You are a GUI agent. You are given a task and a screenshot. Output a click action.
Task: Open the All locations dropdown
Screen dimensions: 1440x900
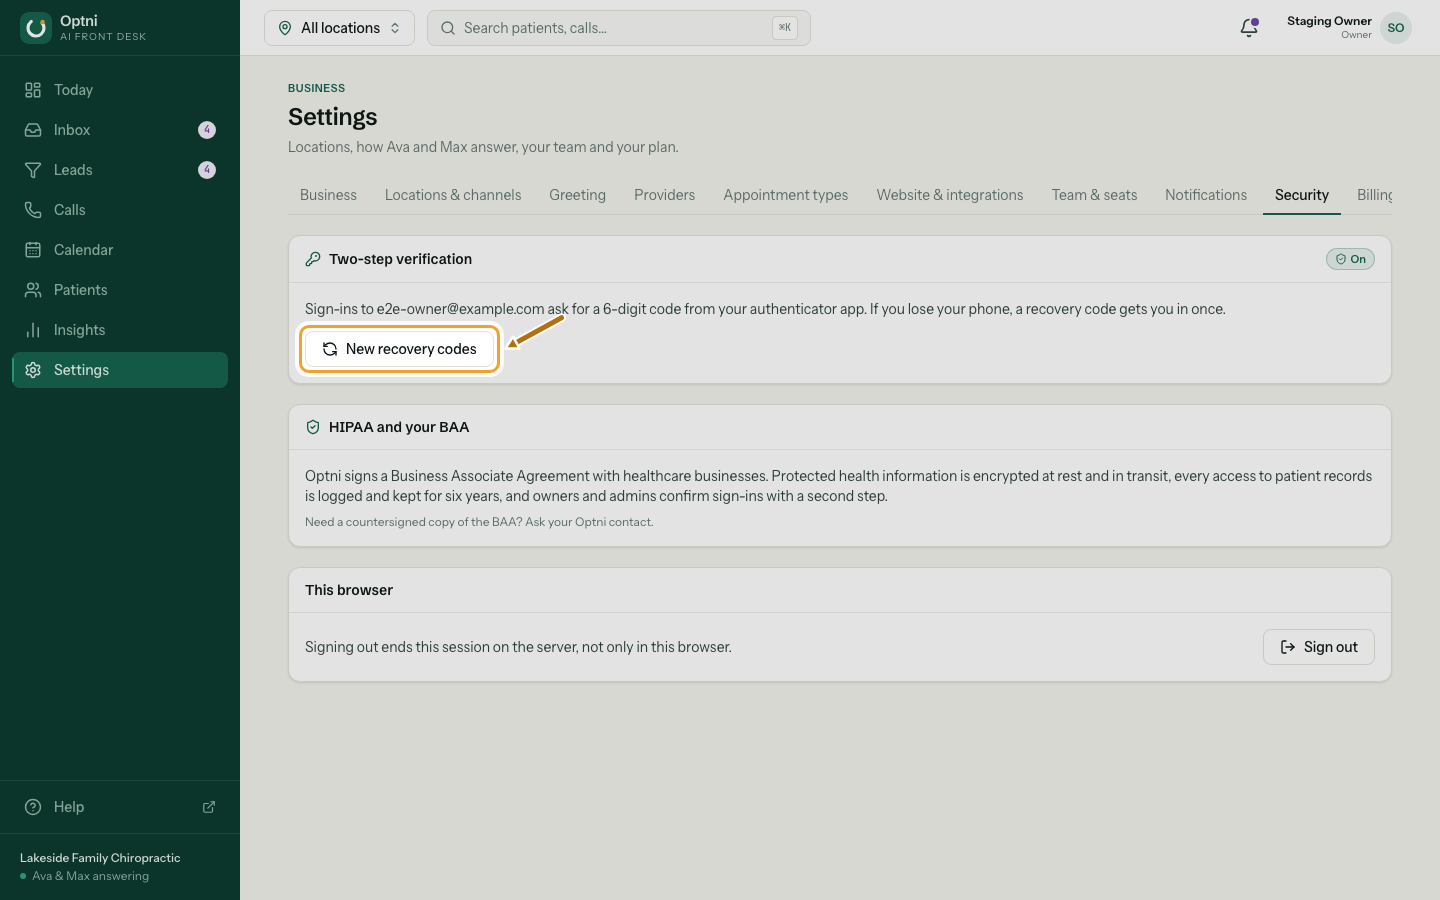click(339, 28)
